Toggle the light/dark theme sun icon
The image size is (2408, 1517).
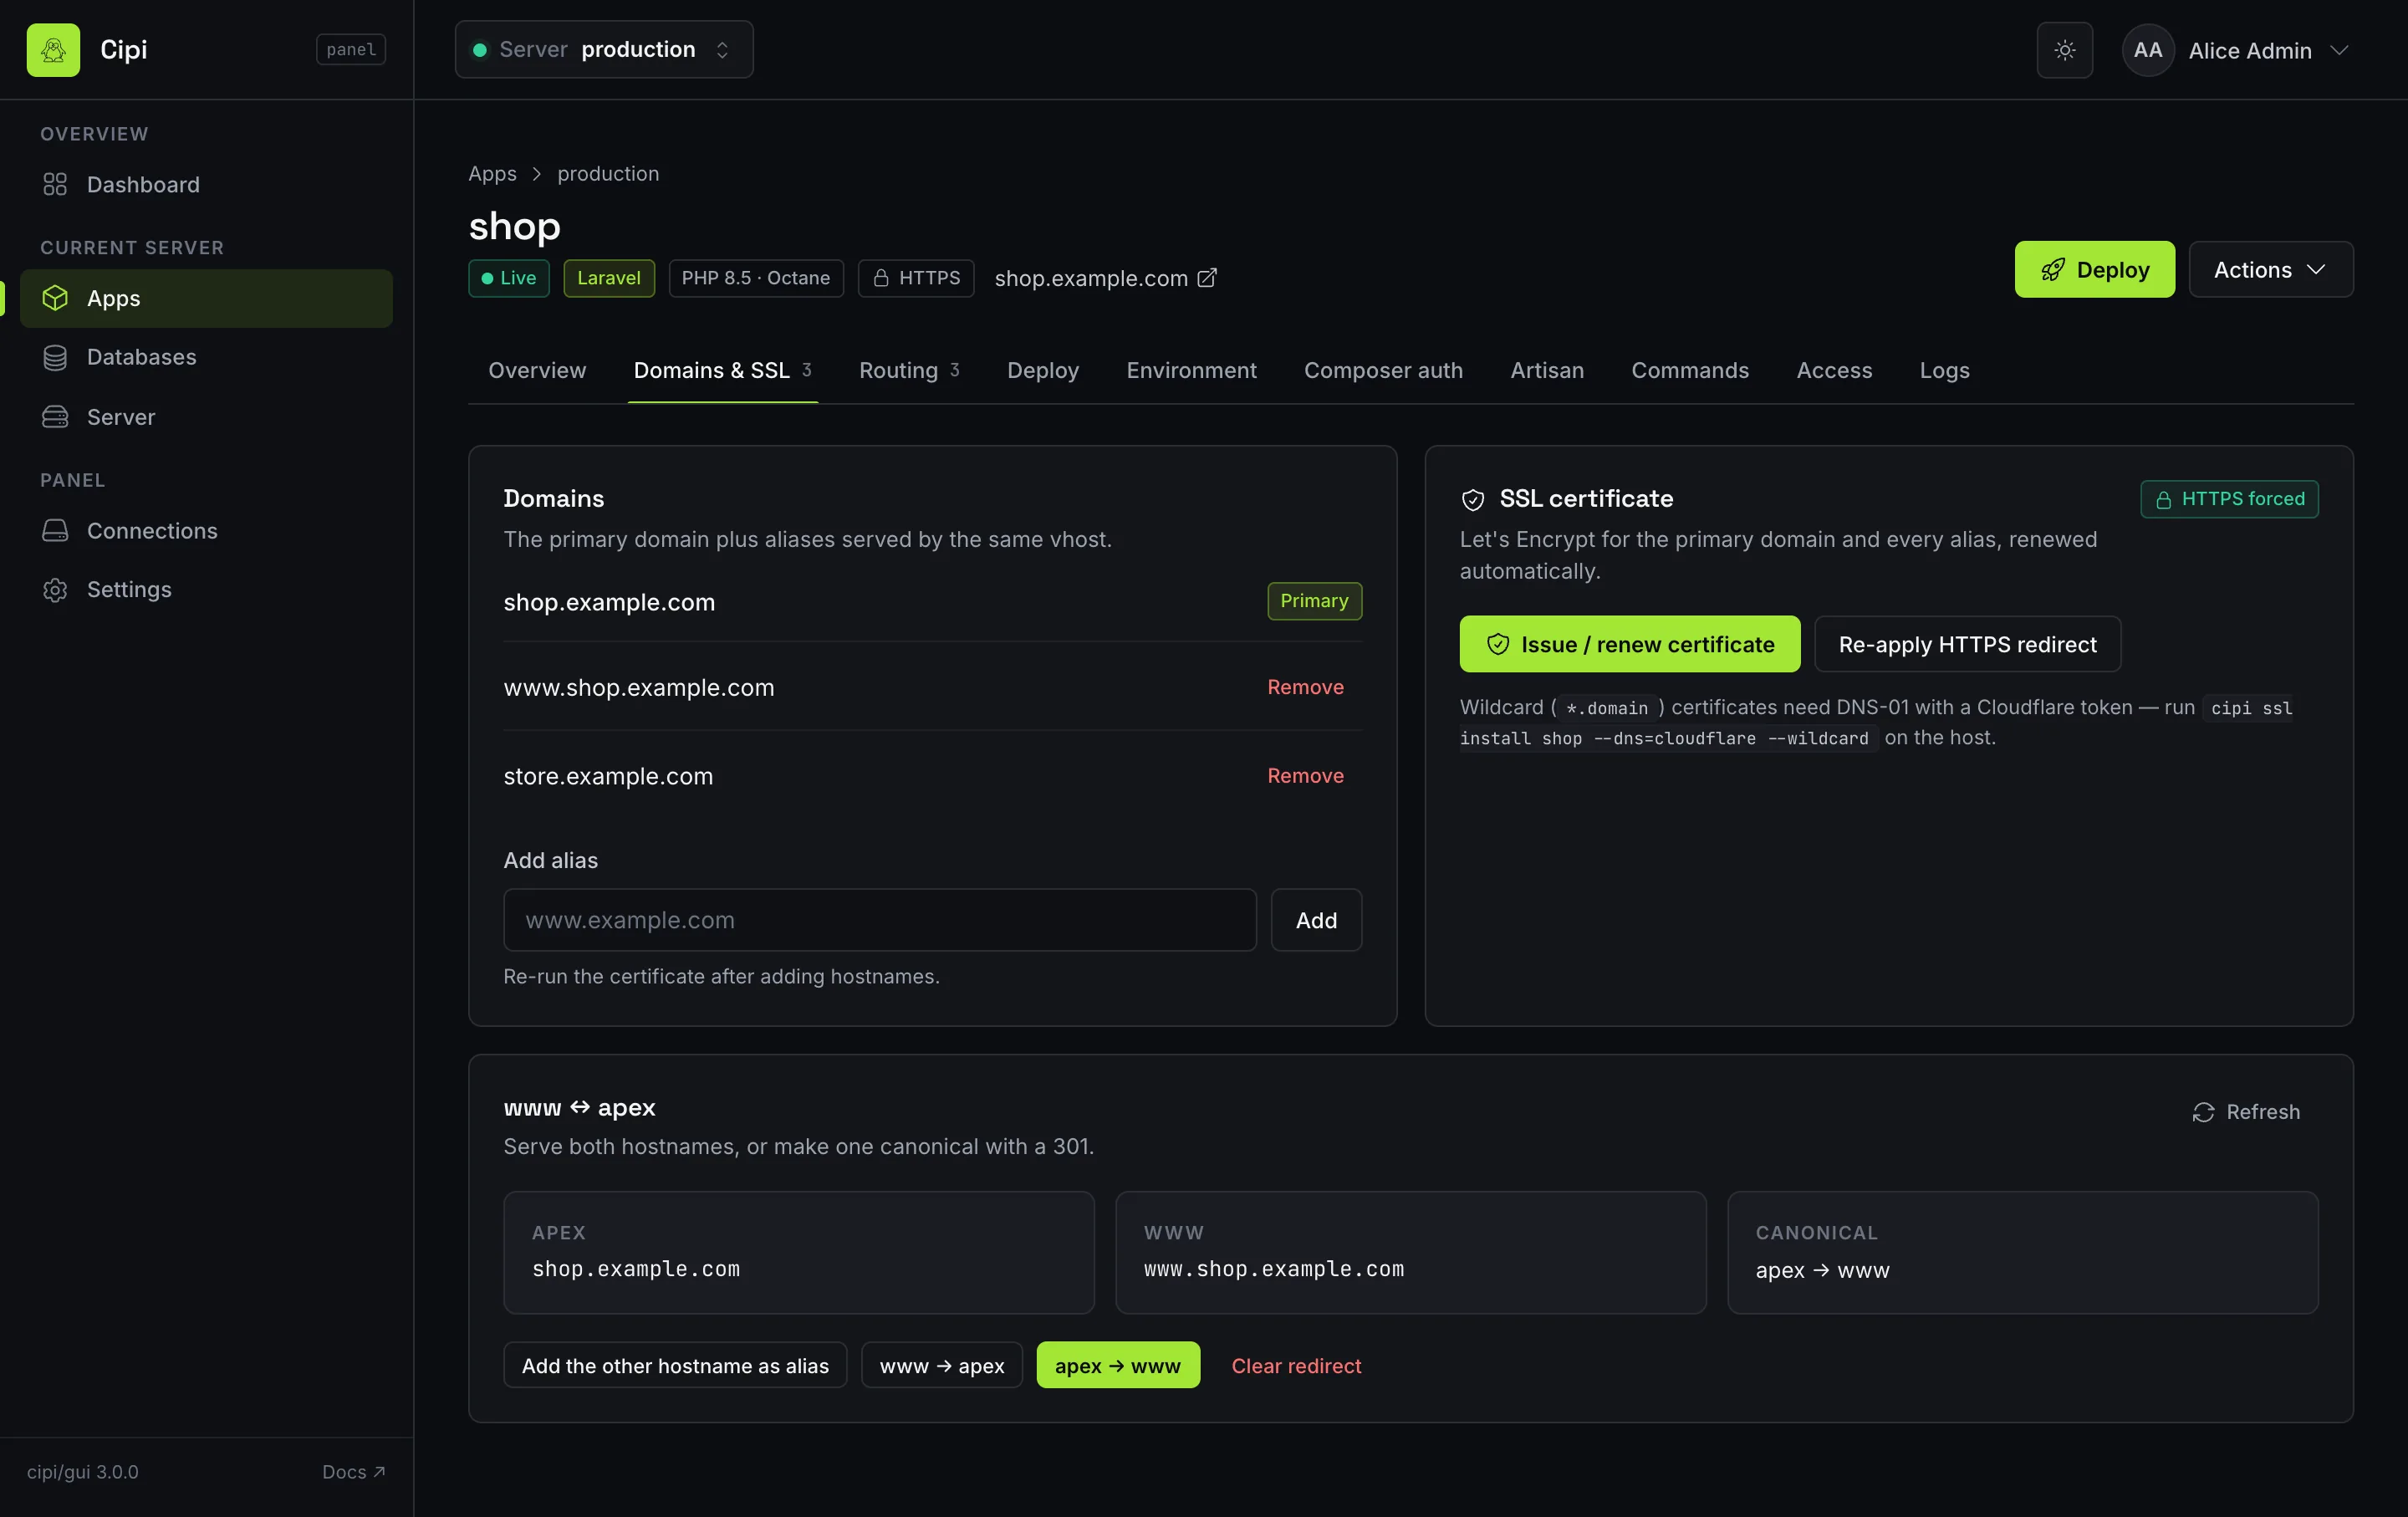(x=2064, y=50)
